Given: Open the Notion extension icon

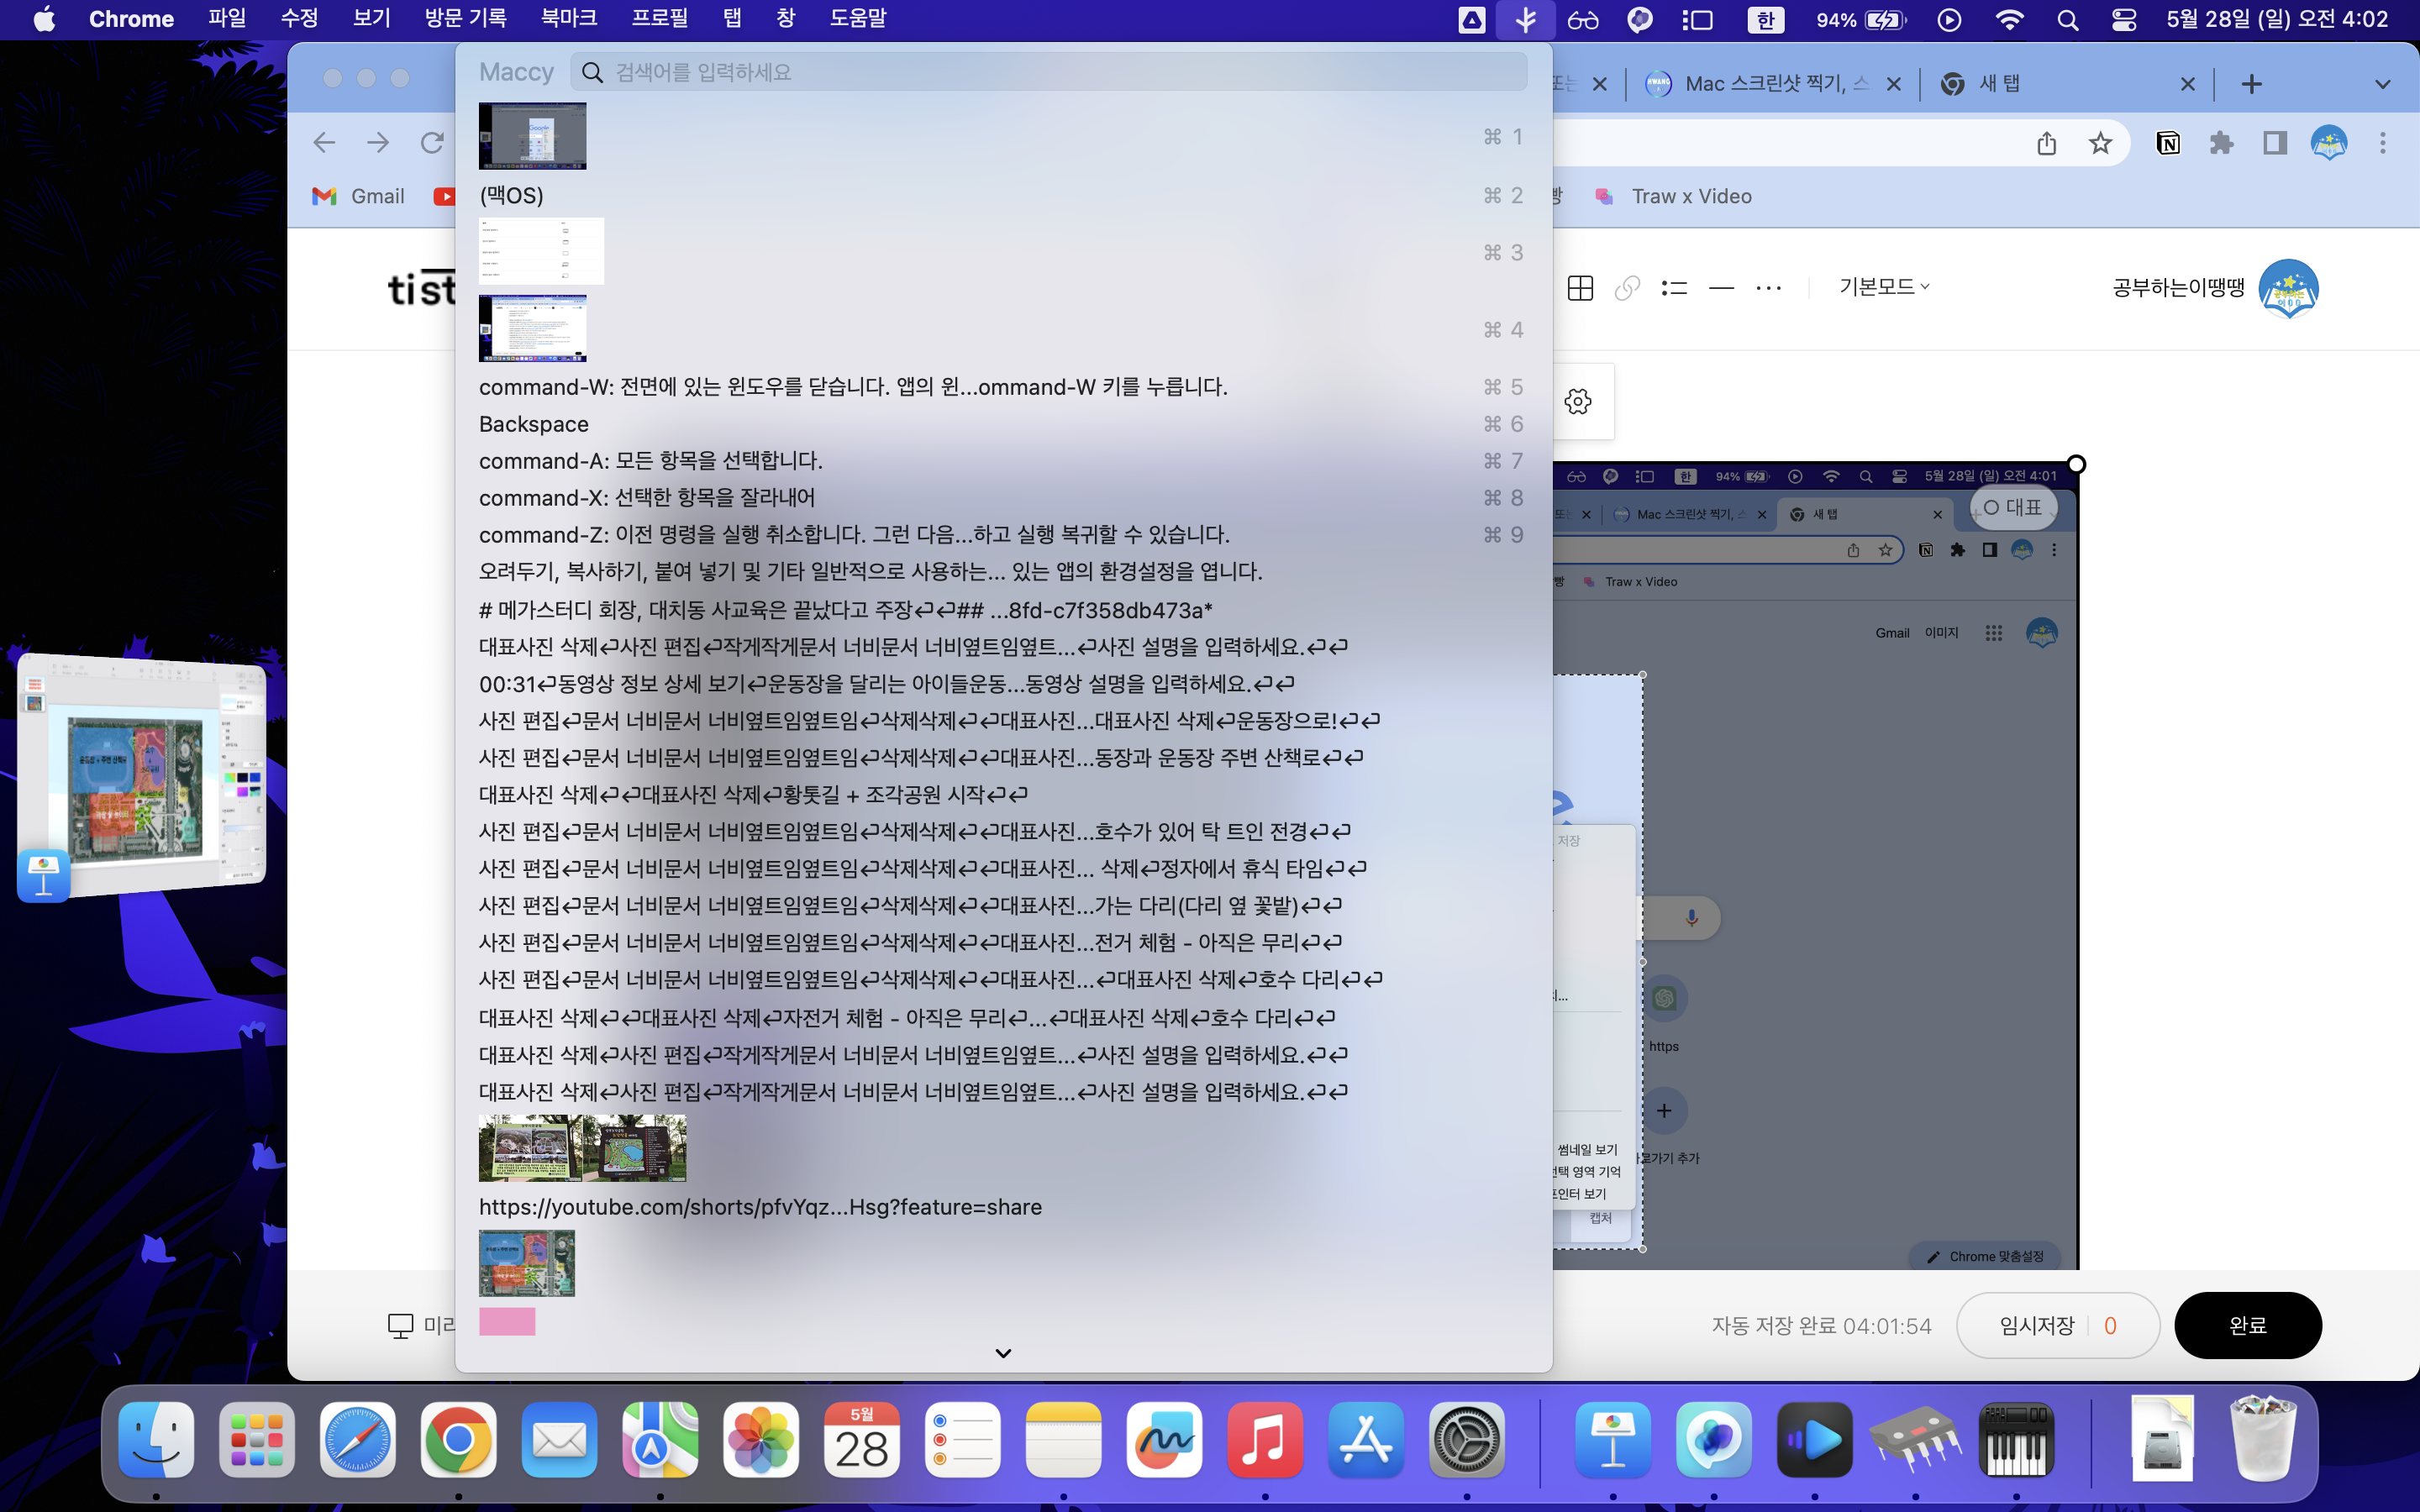Looking at the screenshot, I should click(2168, 143).
